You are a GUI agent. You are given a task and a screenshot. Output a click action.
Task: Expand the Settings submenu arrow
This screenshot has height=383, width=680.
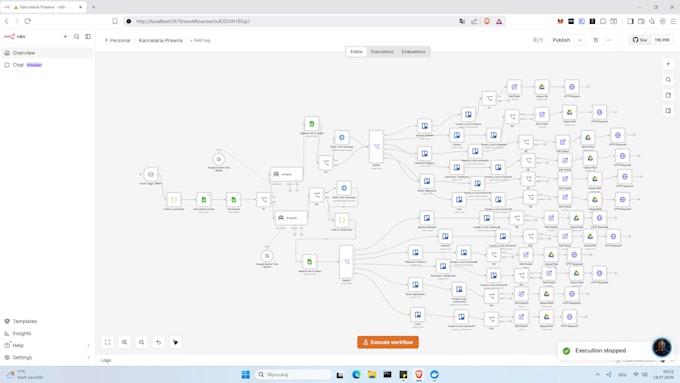tap(88, 358)
